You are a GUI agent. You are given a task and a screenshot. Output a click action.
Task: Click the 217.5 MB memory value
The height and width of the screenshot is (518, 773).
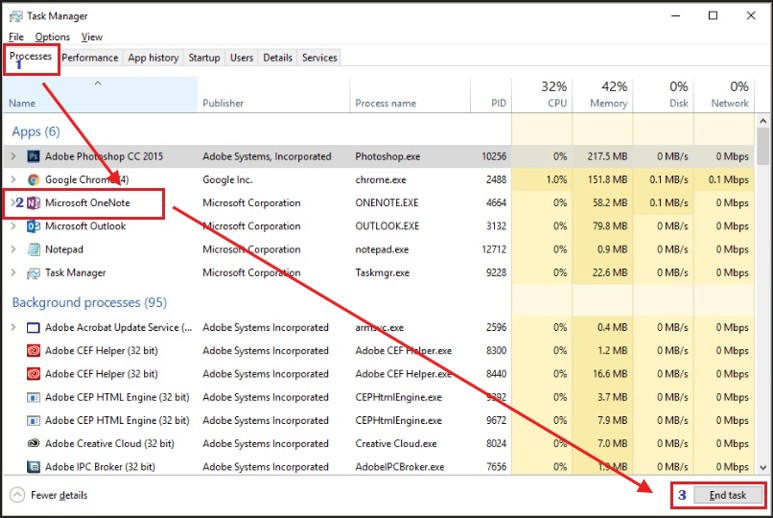pyautogui.click(x=607, y=157)
